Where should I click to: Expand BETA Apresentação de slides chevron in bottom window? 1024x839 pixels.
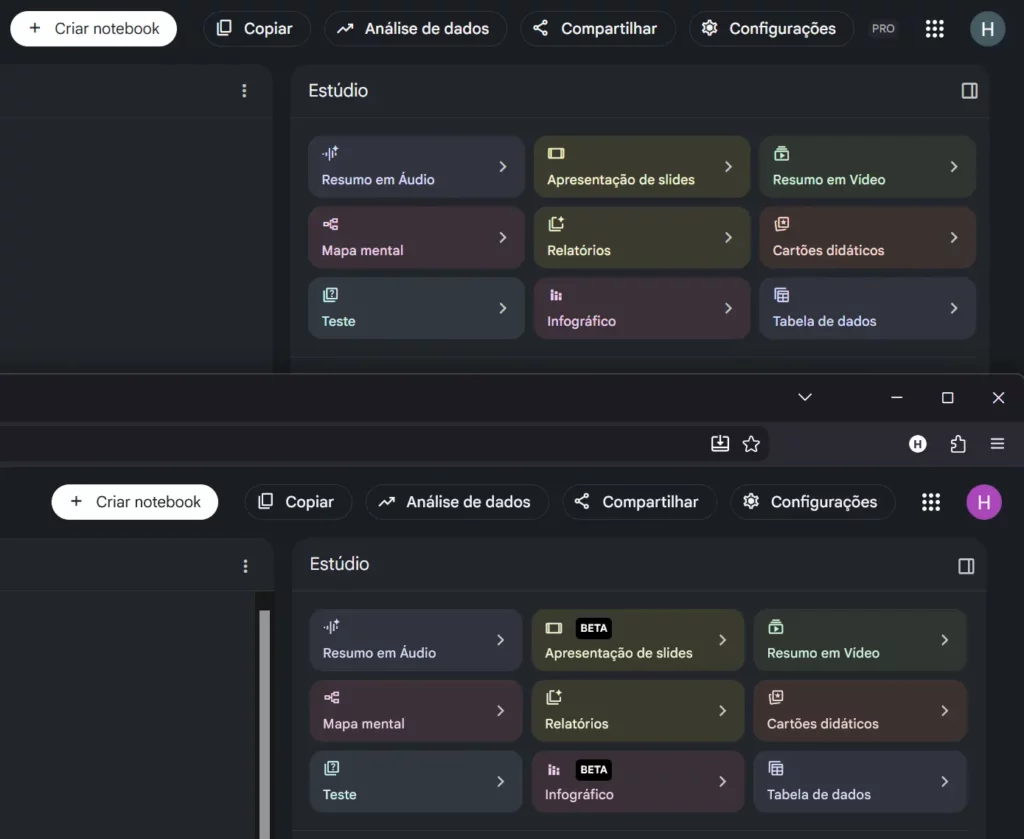pos(722,640)
